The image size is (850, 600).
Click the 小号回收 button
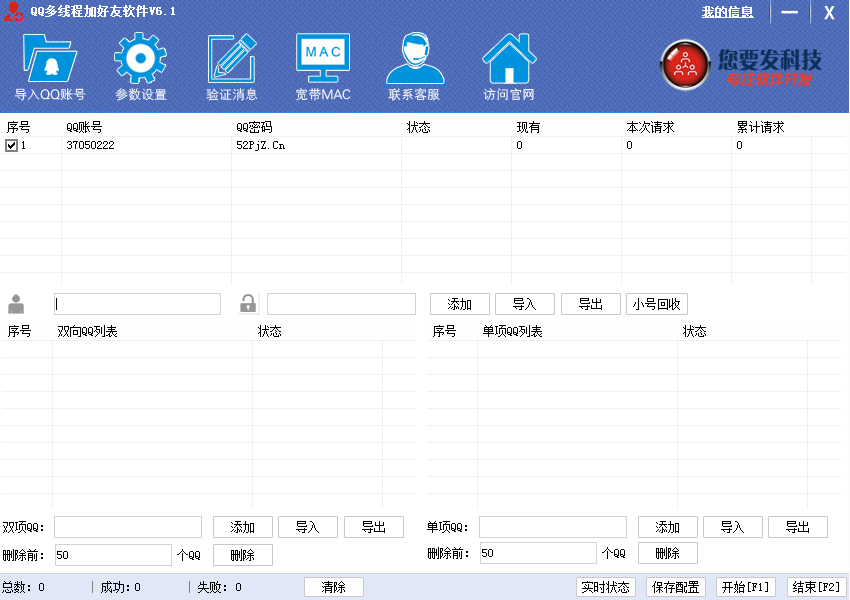coord(657,304)
